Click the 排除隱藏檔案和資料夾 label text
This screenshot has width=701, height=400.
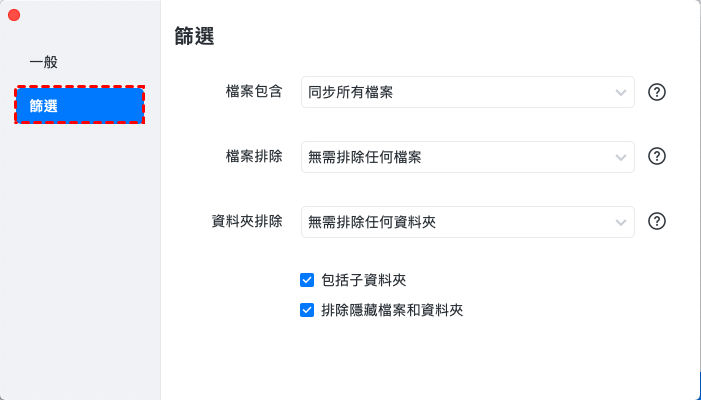[392, 310]
